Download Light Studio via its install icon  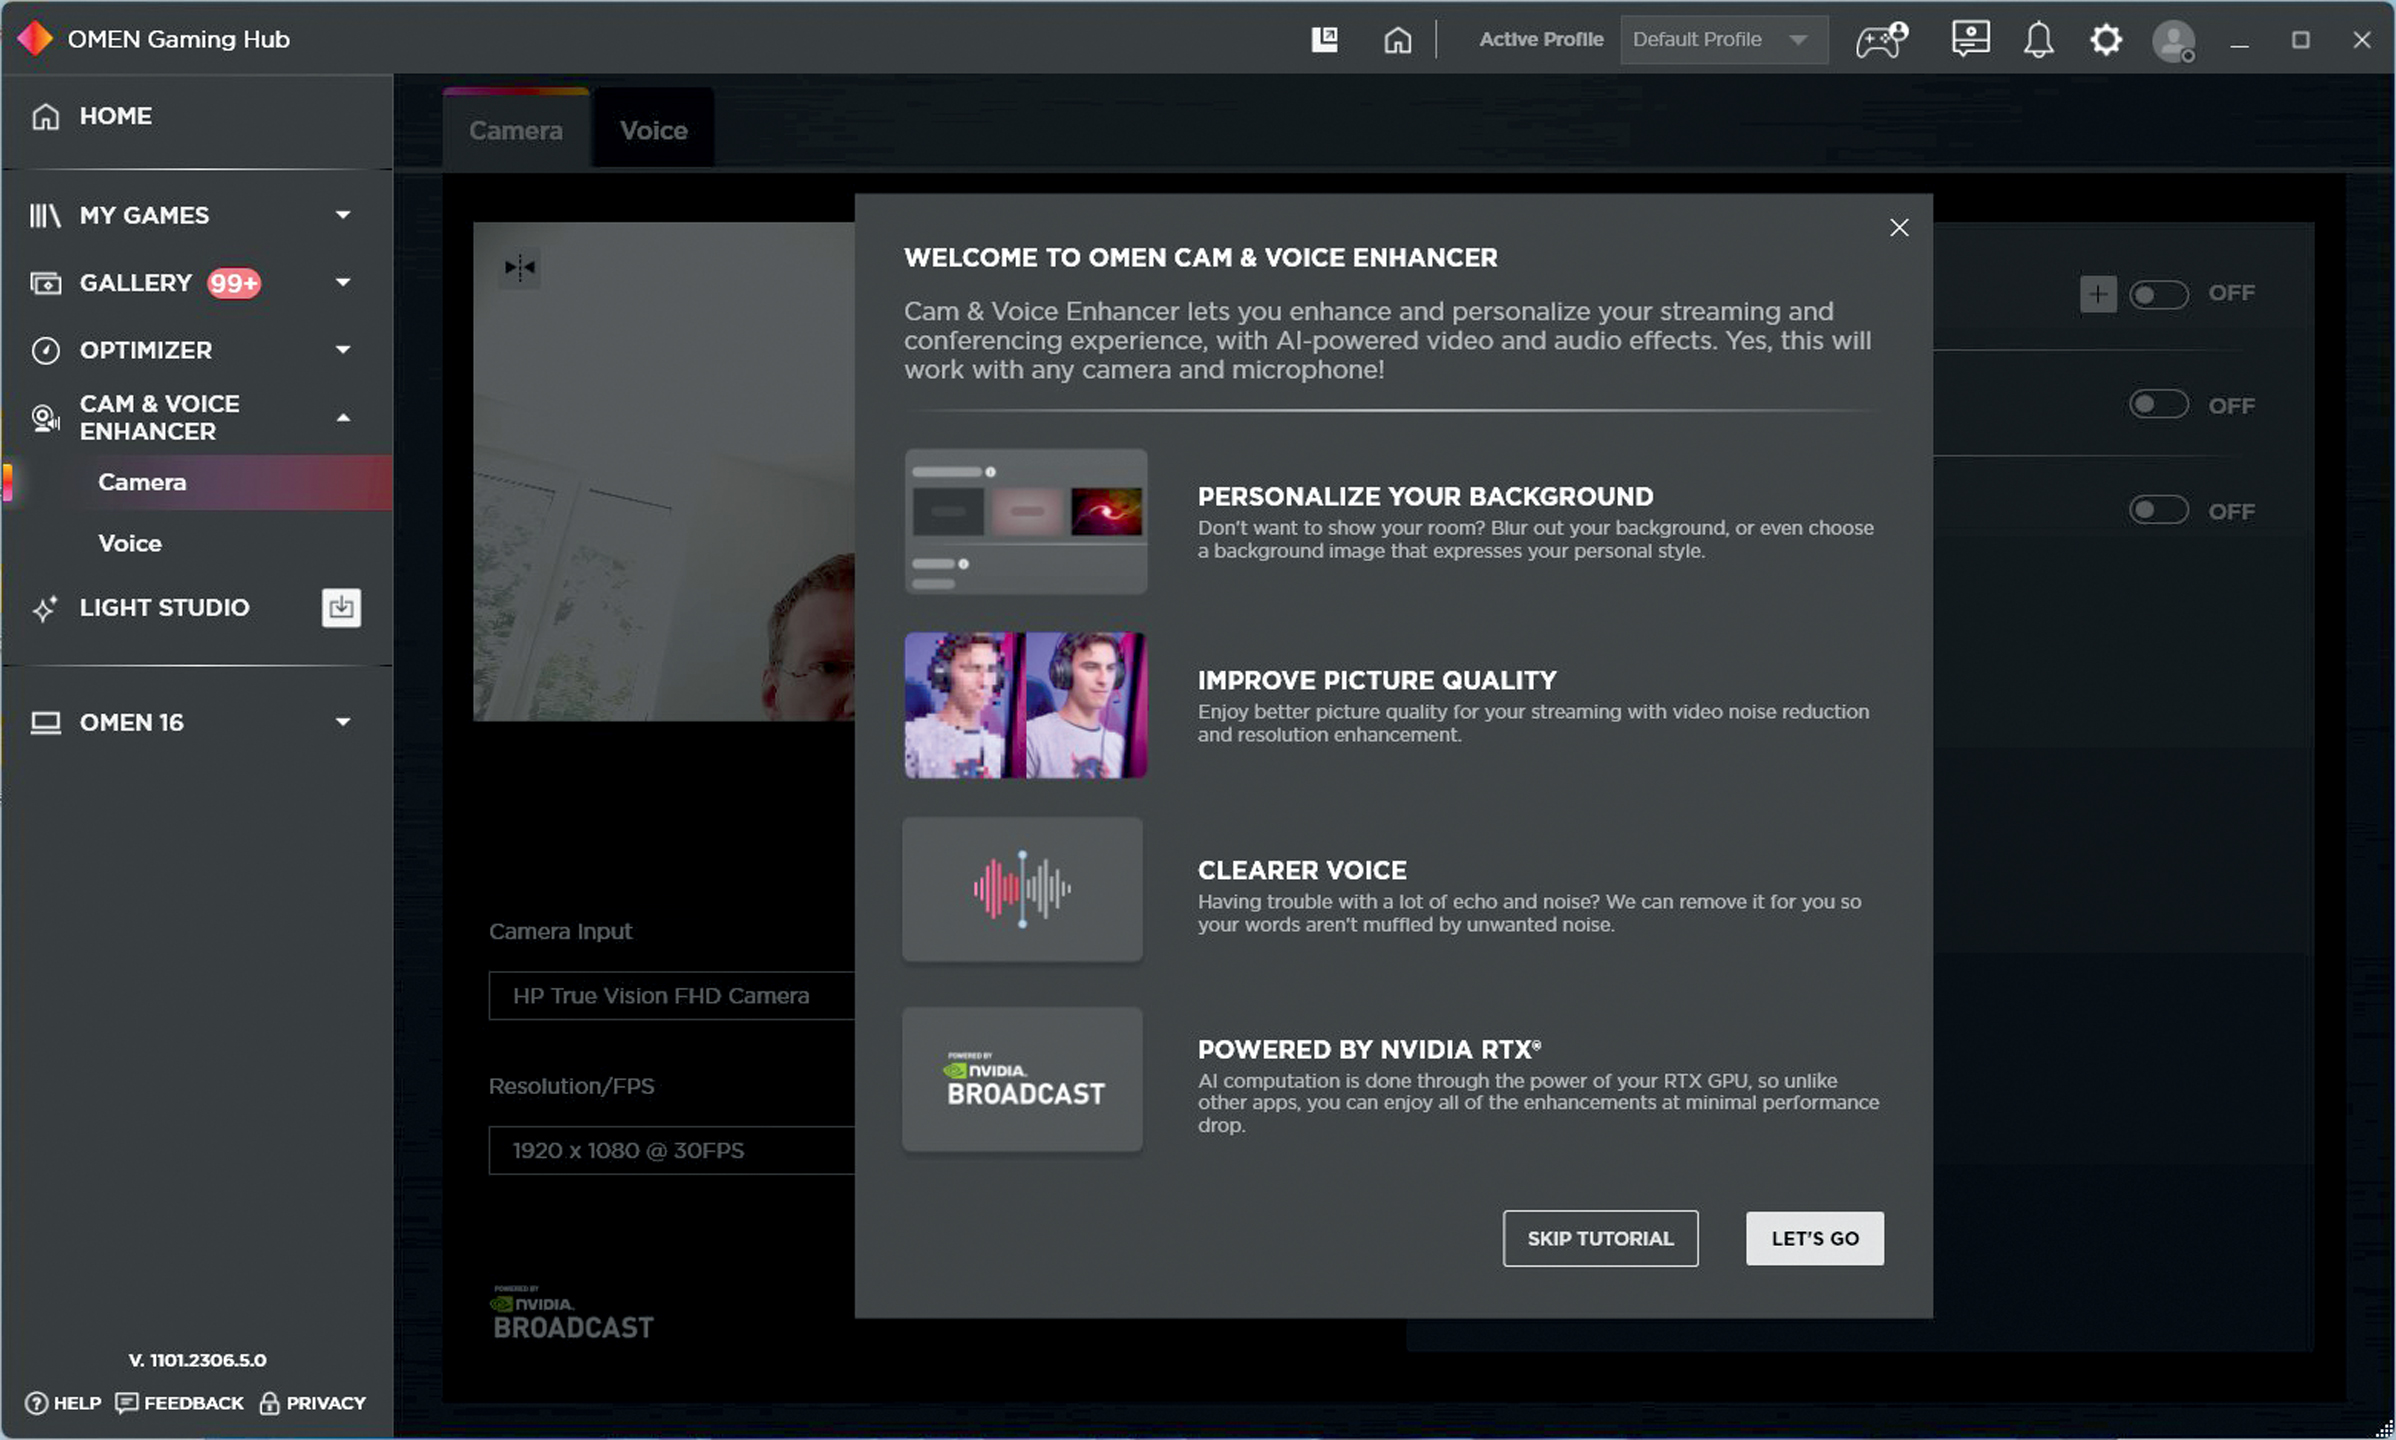click(341, 607)
